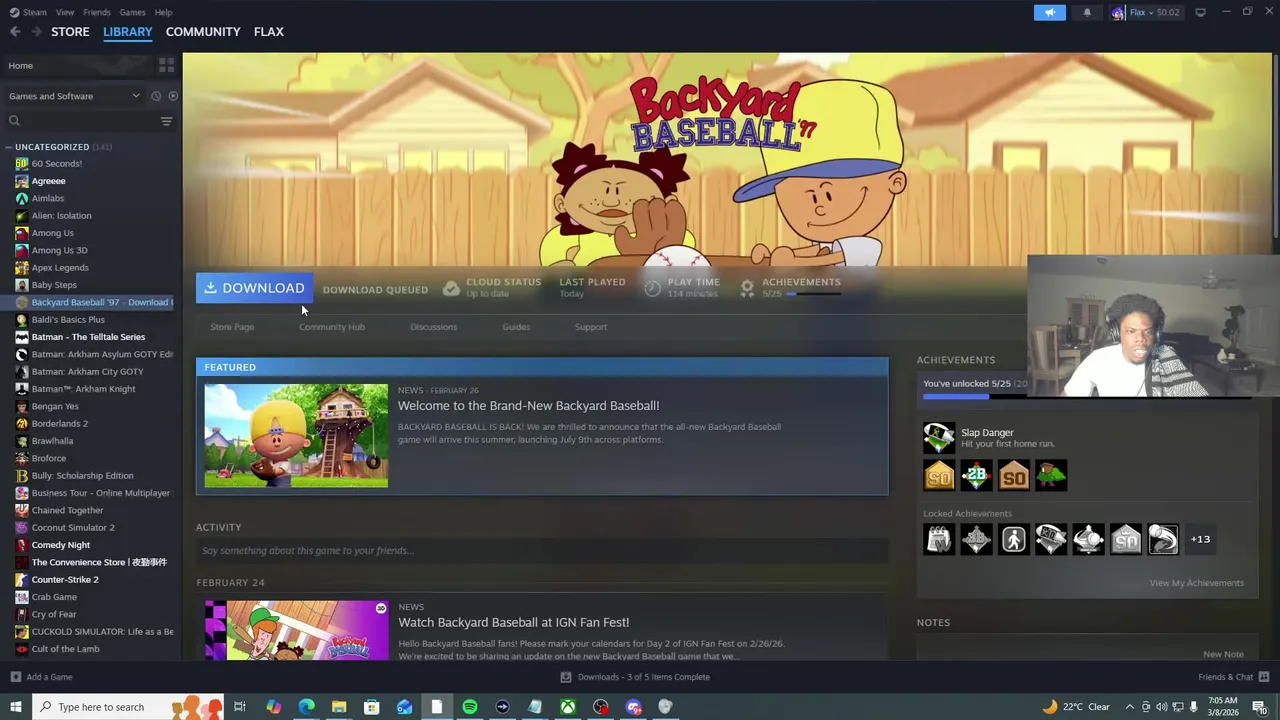Open the collections grid view icon
Image resolution: width=1280 pixels, height=720 pixels.
(x=166, y=65)
